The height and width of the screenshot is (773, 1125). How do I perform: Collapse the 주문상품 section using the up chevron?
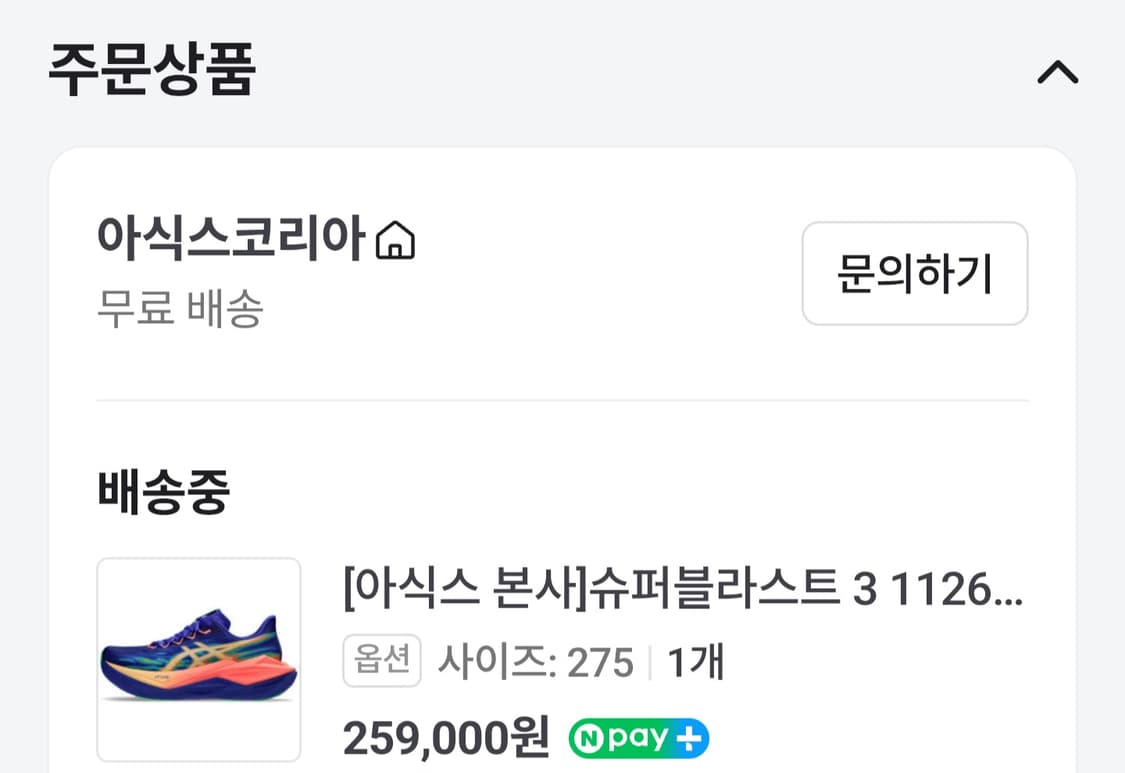(1058, 71)
